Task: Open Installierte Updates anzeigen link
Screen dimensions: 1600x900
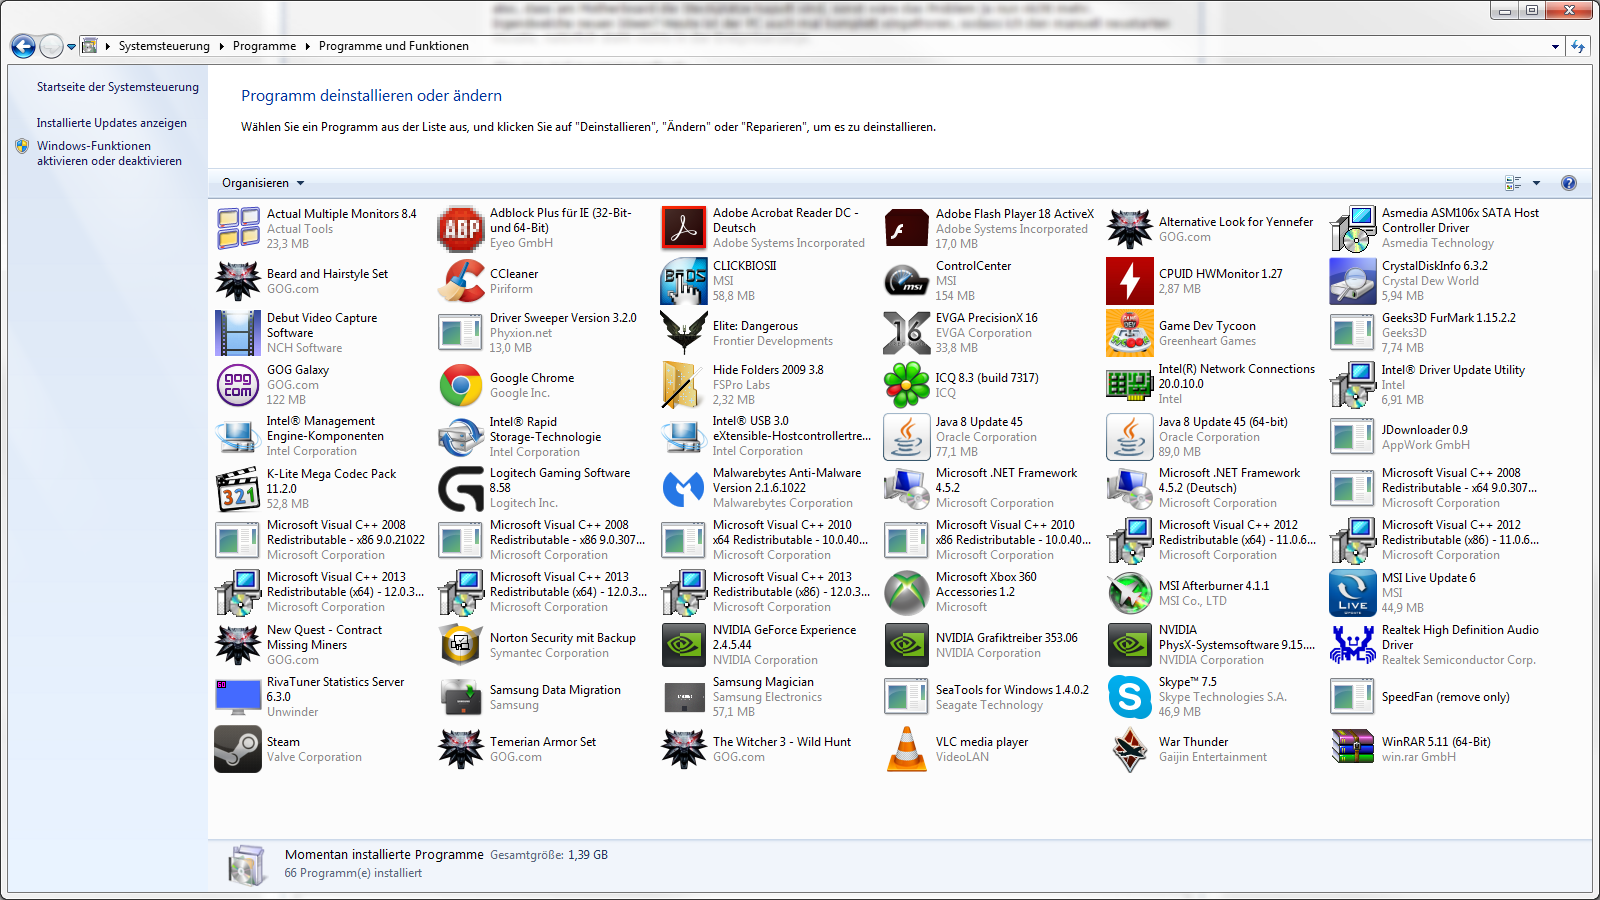Action: click(x=112, y=123)
